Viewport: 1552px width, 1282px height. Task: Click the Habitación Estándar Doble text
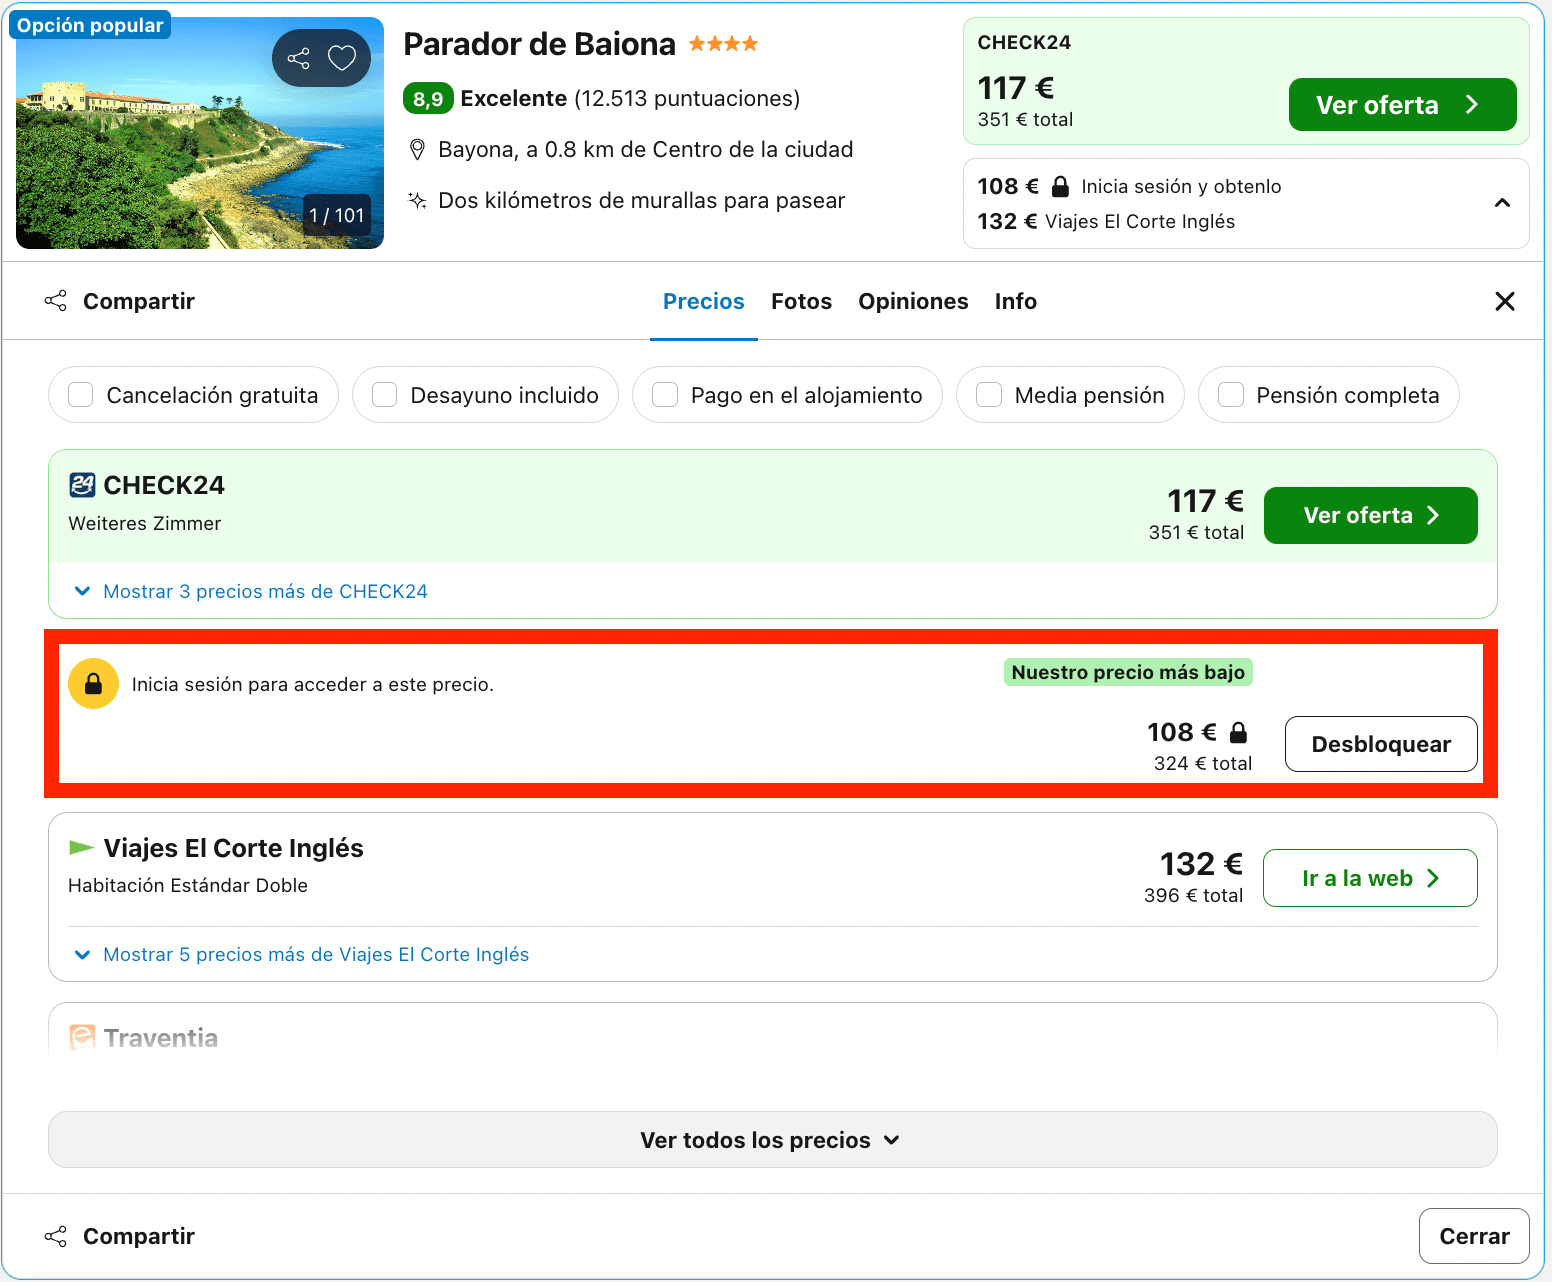188,885
